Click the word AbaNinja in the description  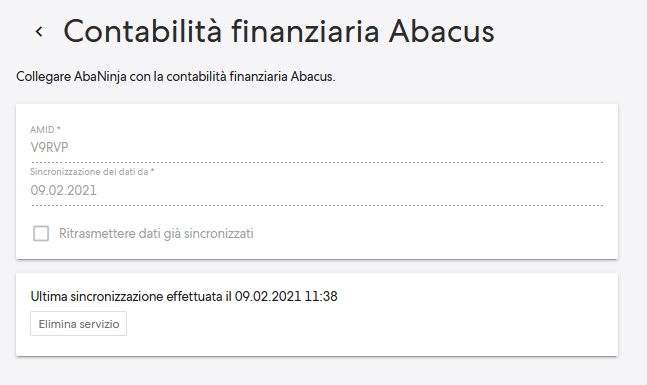tap(100, 77)
